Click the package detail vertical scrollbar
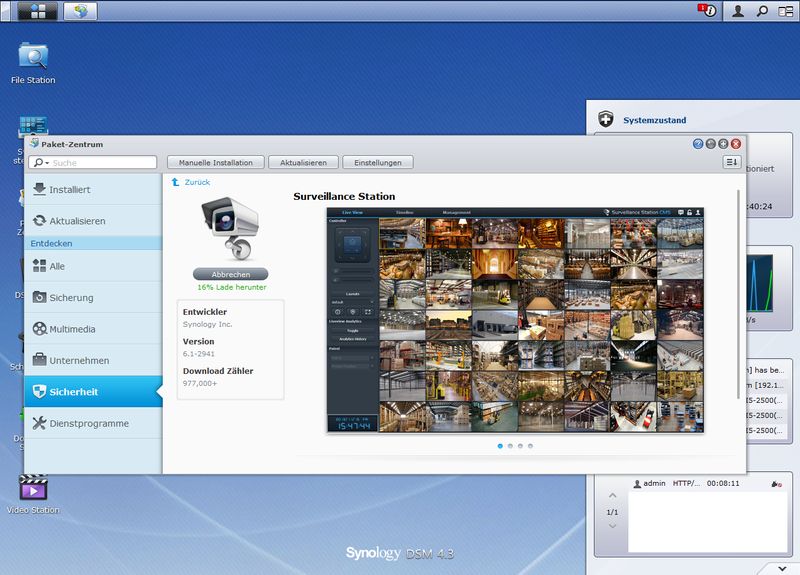This screenshot has height=575, width=800. tap(738, 294)
